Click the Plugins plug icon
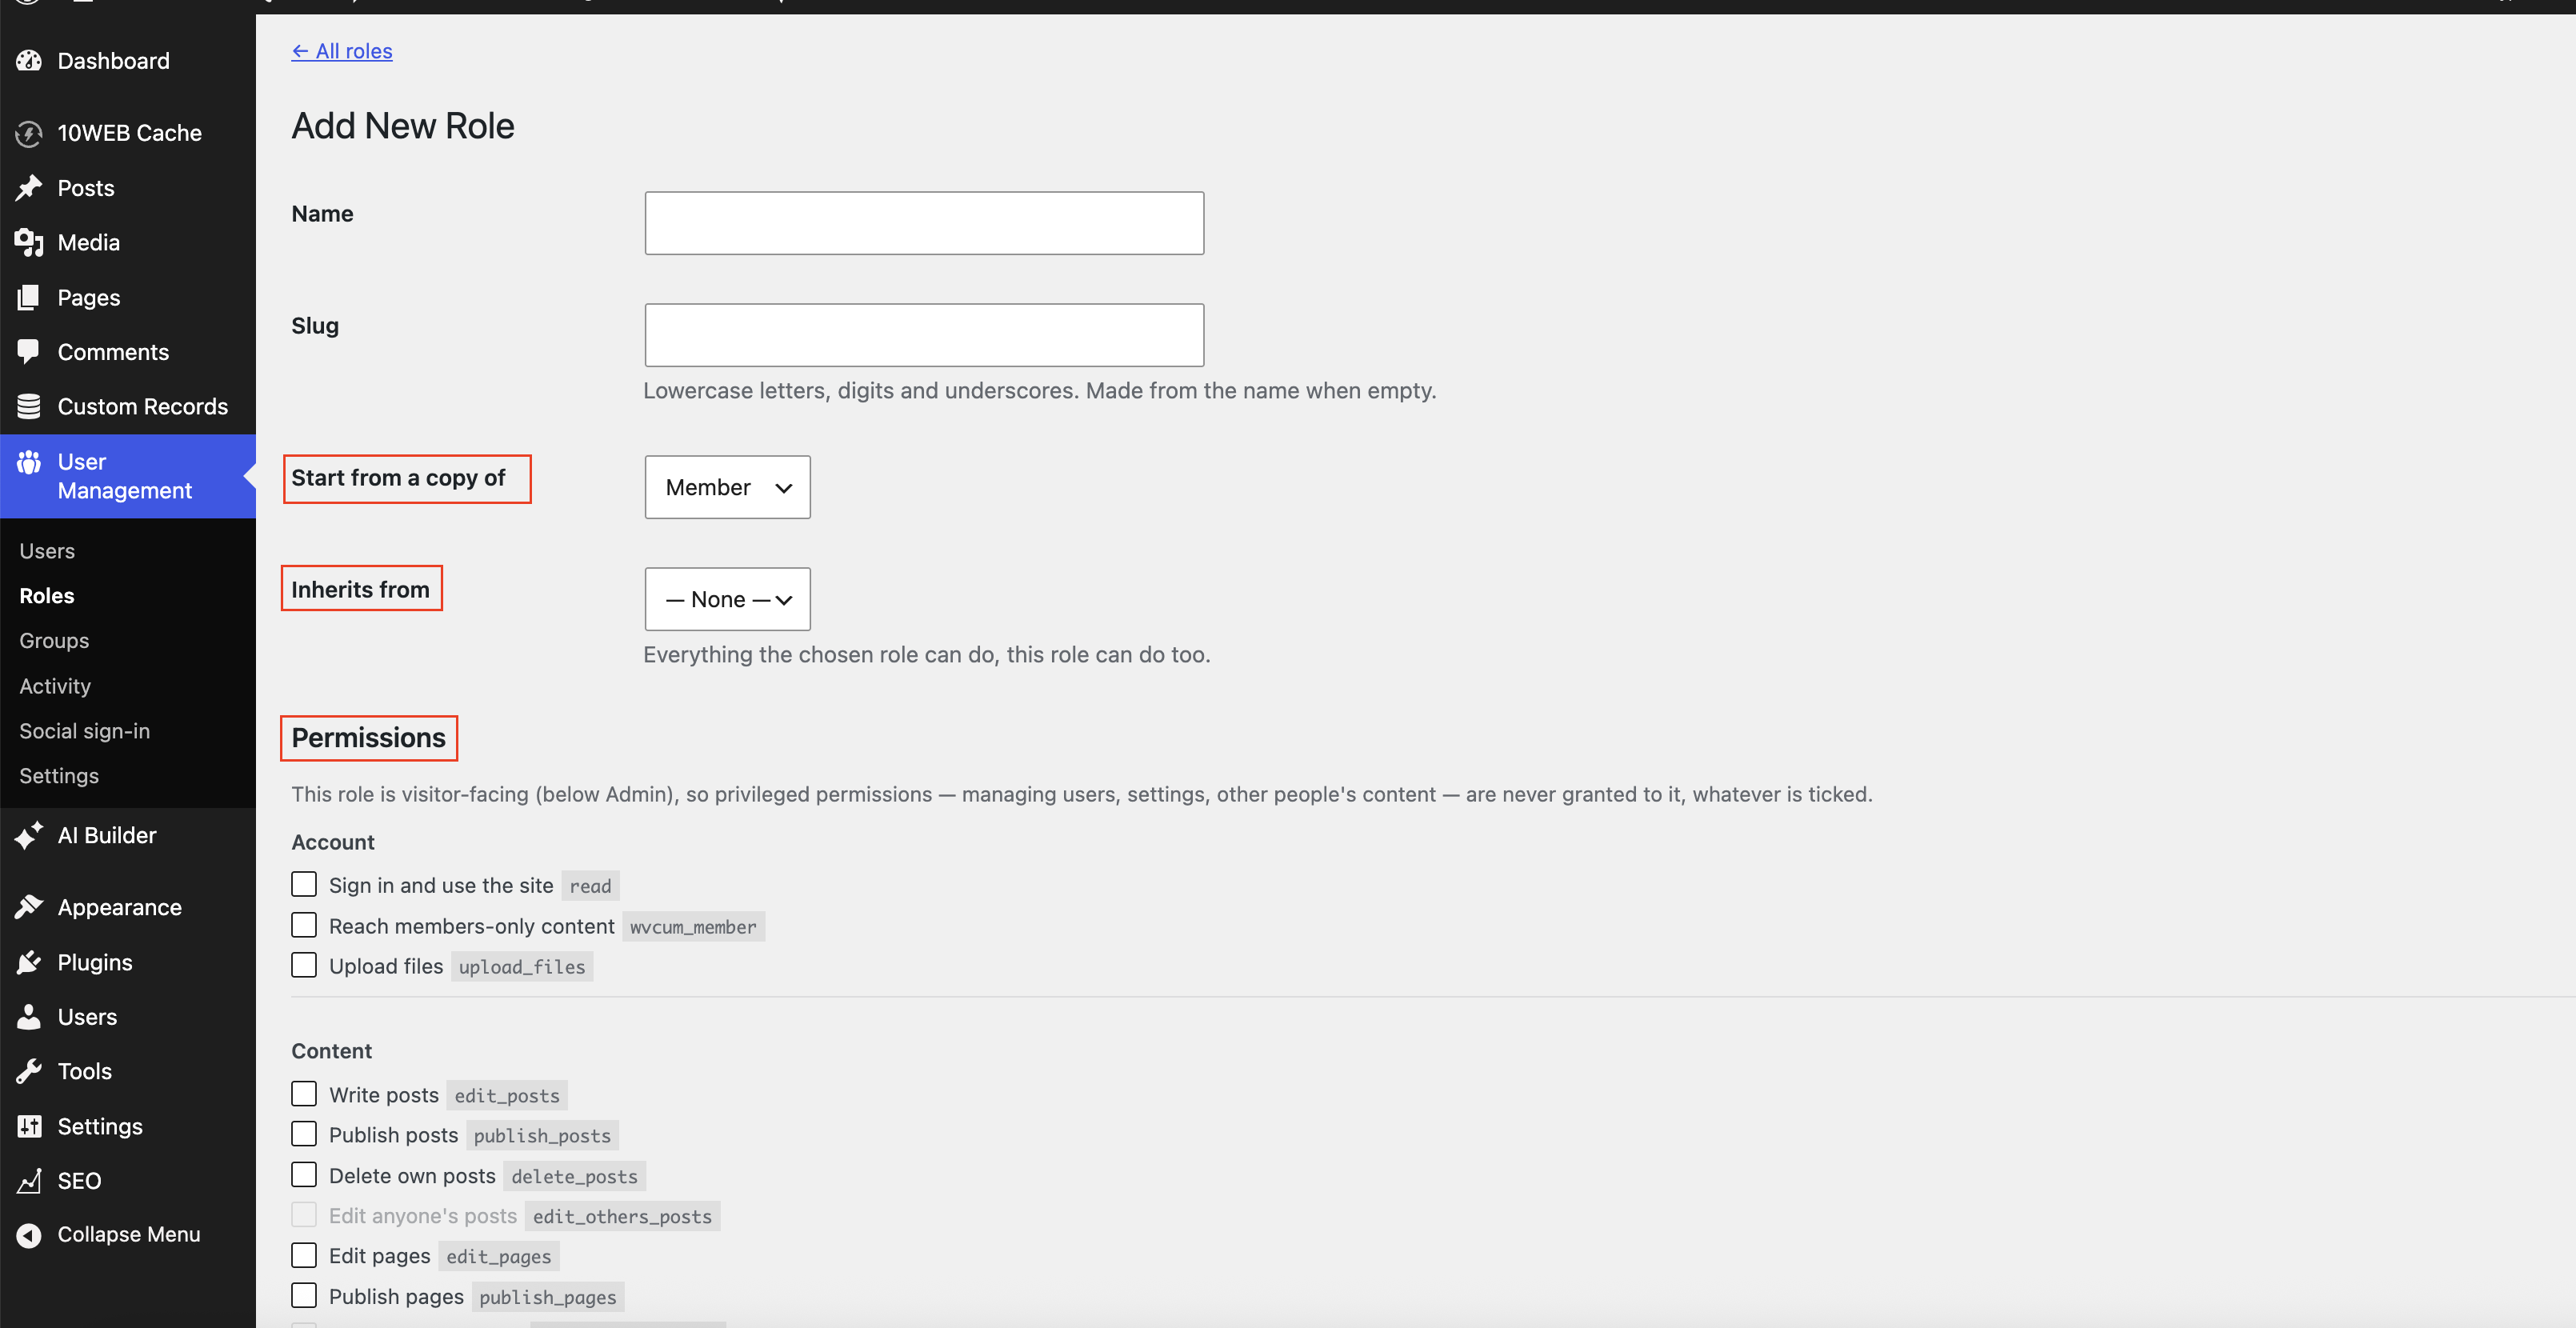The height and width of the screenshot is (1328, 2576). [x=29, y=962]
